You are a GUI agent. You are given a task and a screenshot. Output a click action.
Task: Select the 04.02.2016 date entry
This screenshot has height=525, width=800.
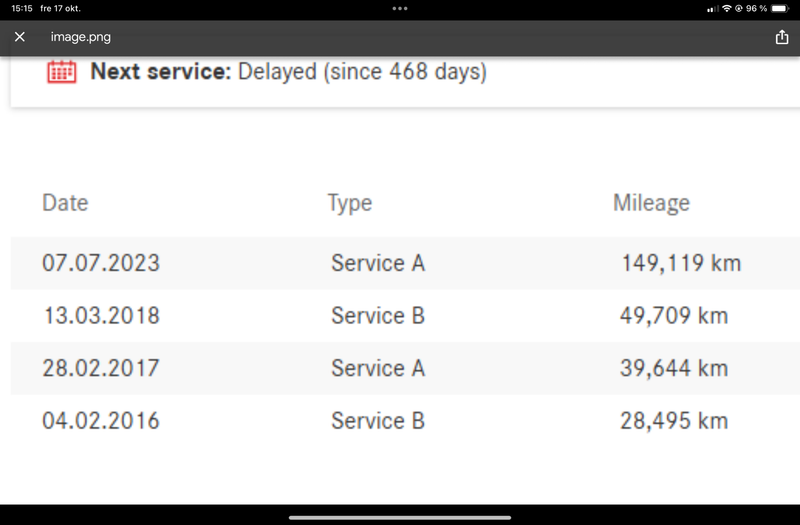(x=101, y=420)
